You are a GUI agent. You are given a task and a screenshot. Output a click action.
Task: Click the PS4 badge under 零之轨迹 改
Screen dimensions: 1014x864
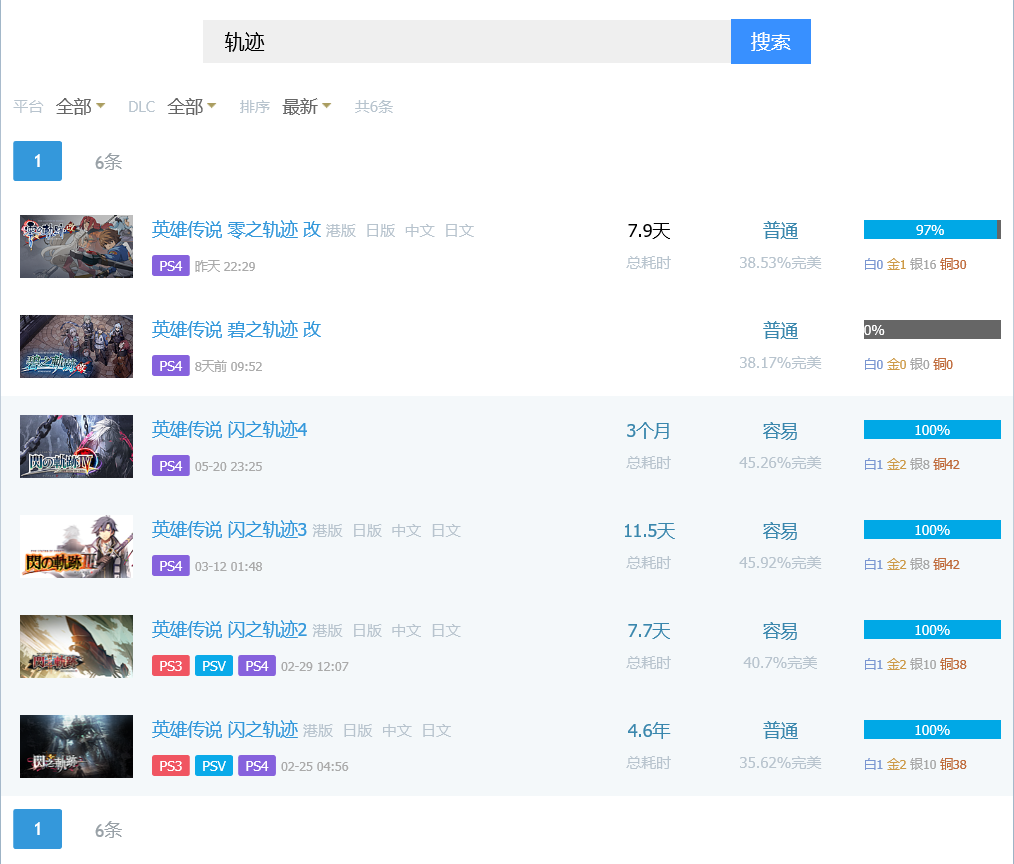tap(170, 266)
